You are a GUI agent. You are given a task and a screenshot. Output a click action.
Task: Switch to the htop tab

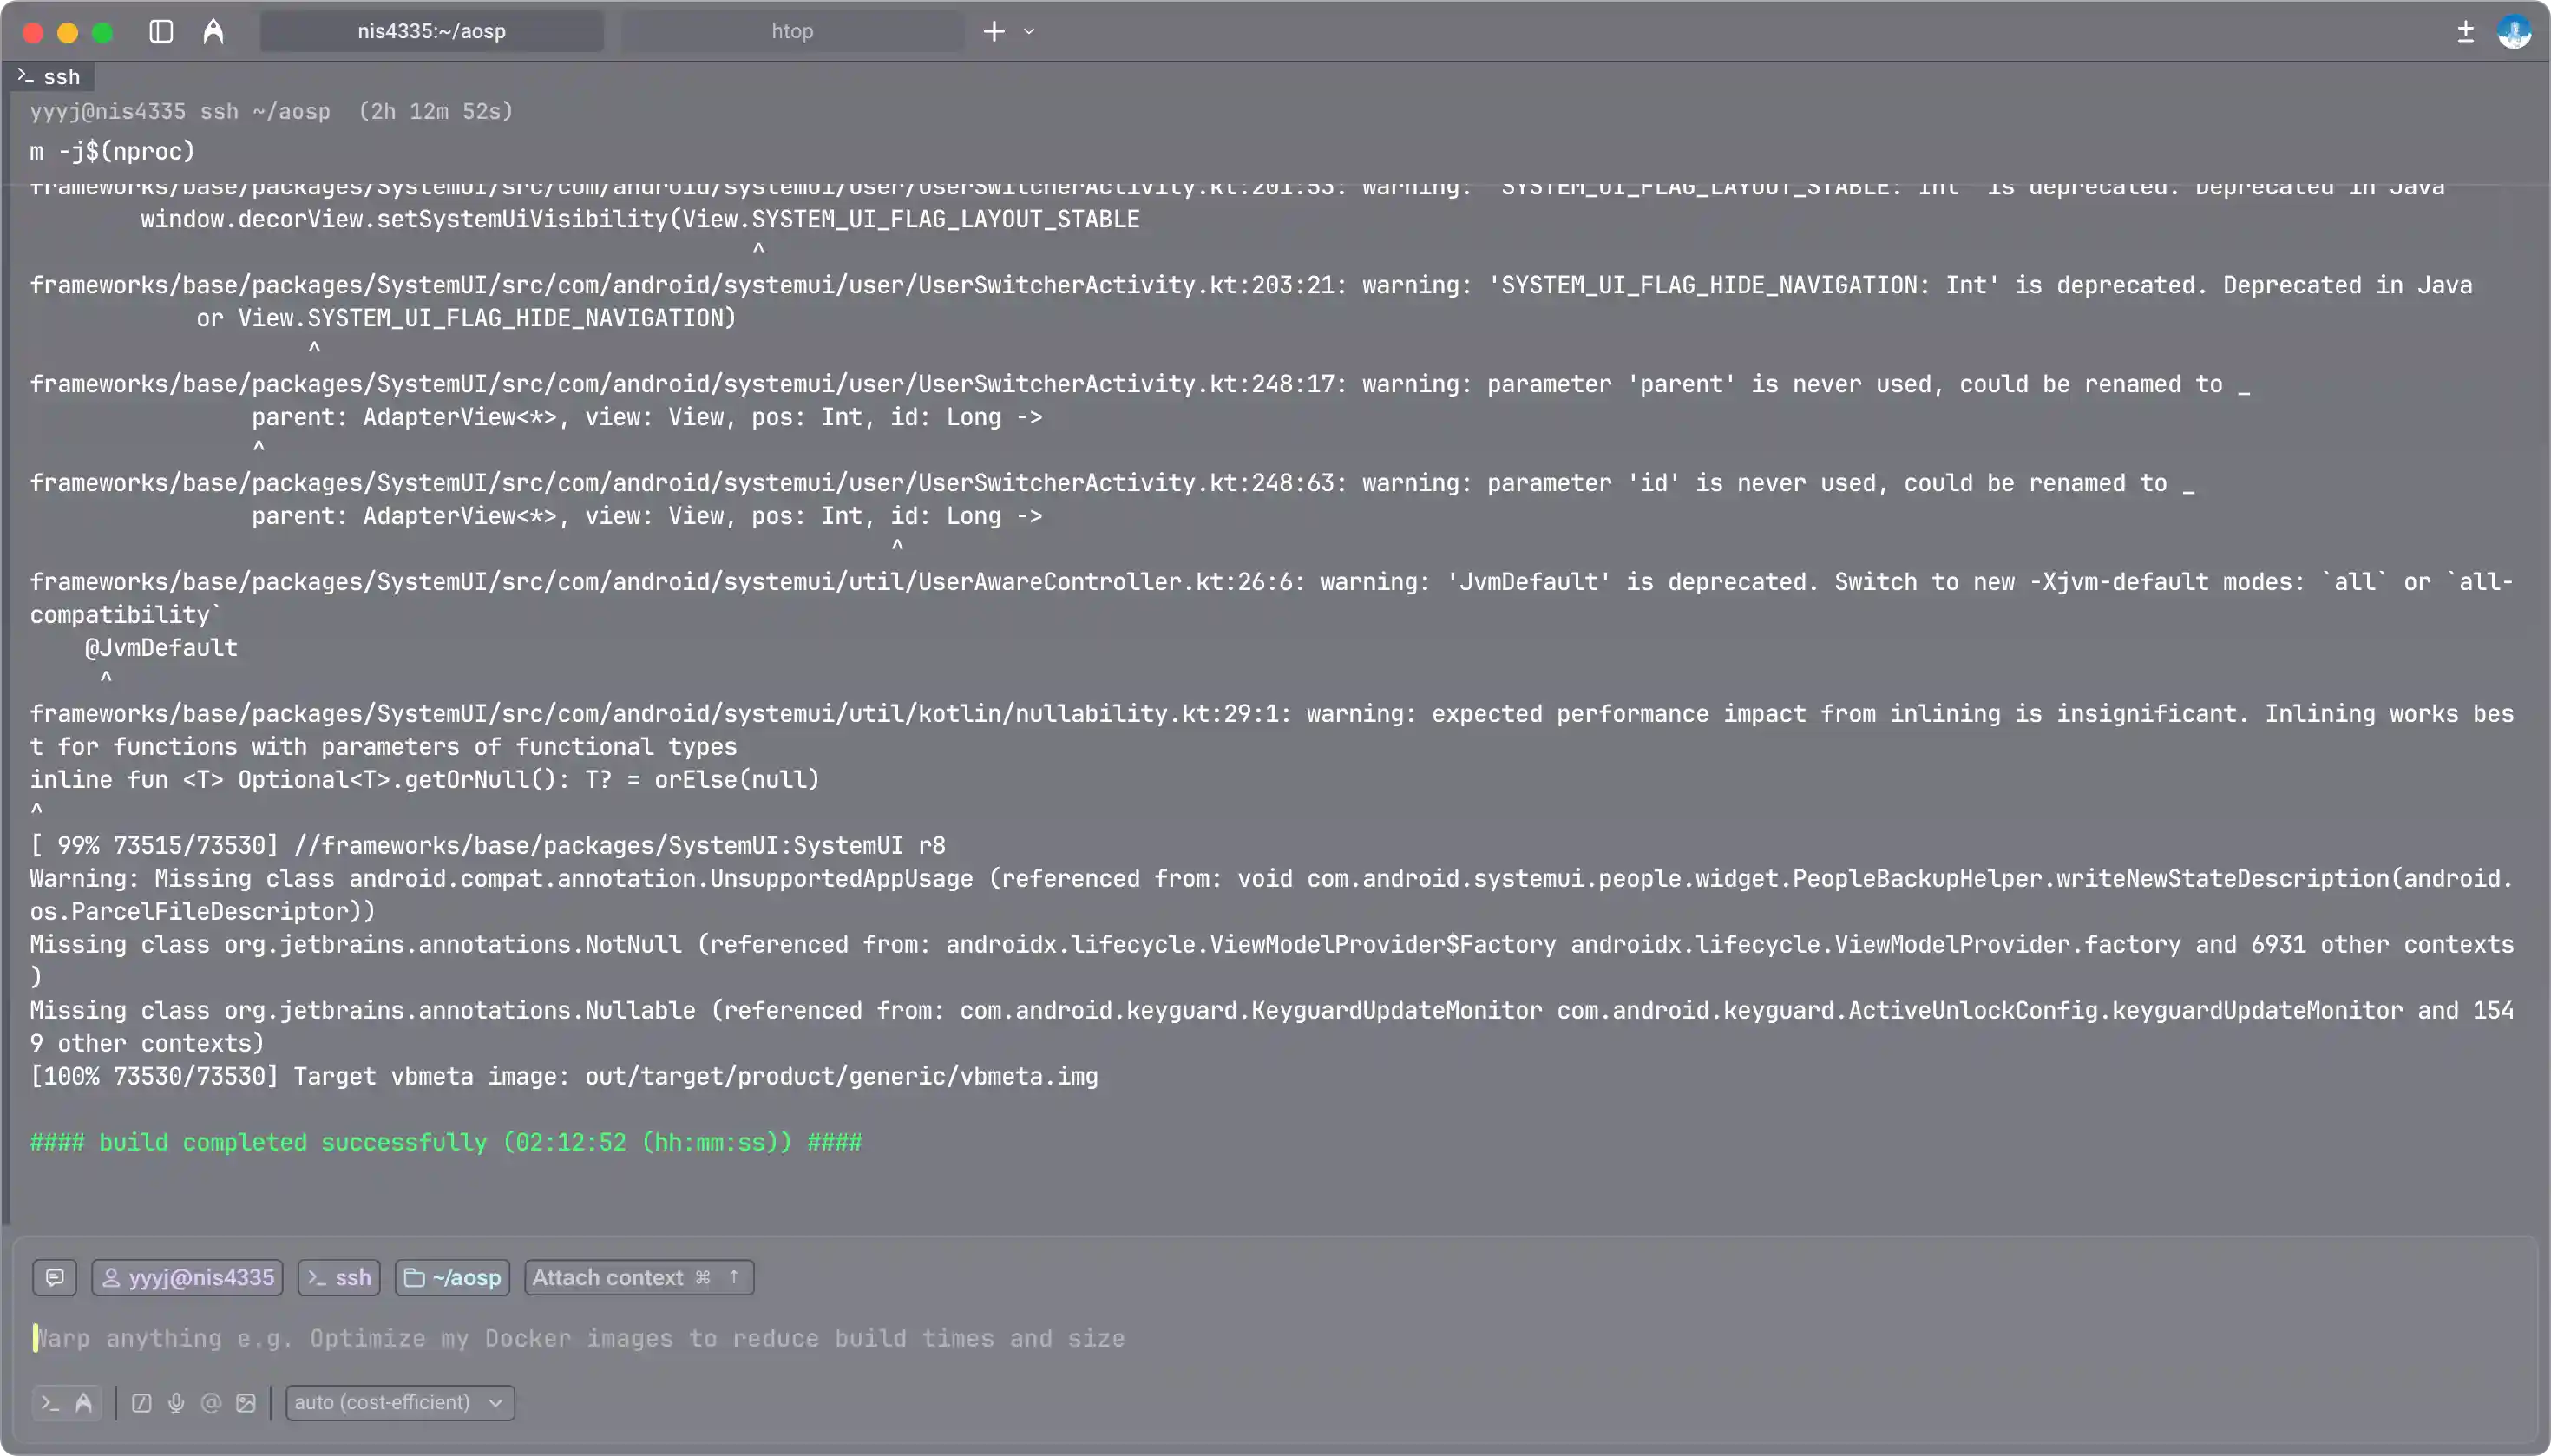point(792,32)
